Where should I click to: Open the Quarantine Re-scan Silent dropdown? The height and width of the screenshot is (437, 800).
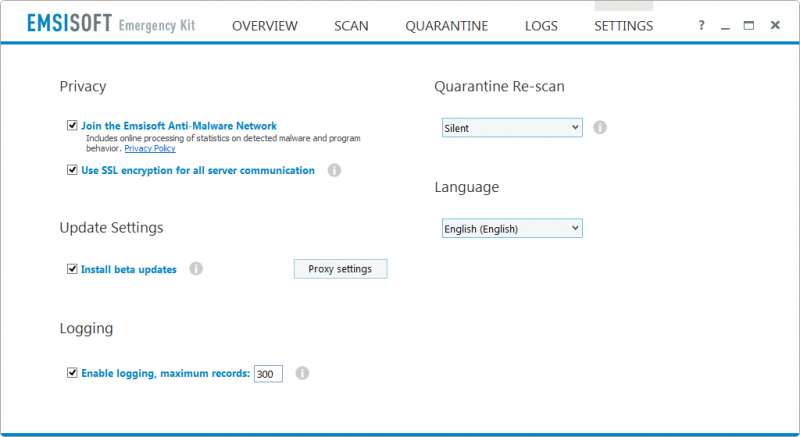[512, 128]
